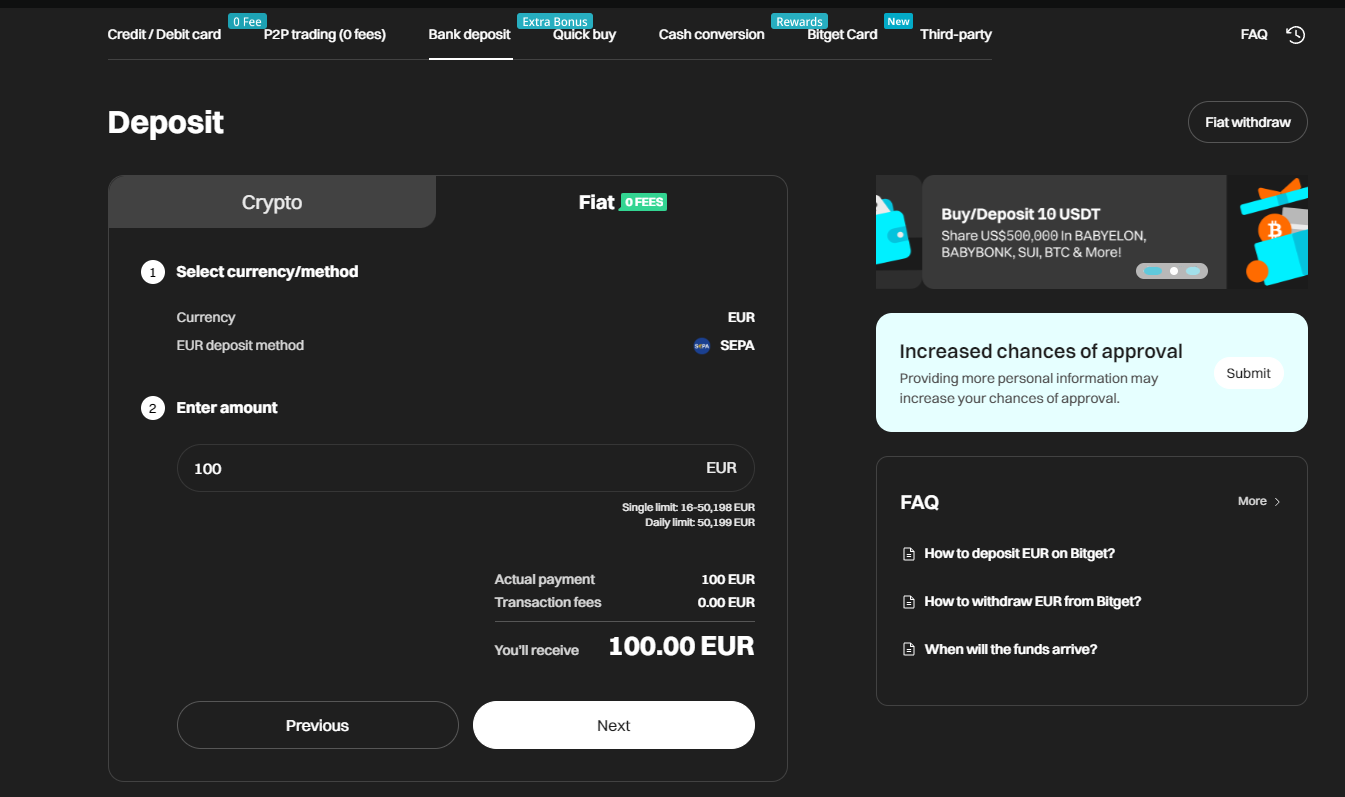Switch to P2P trading (0 fees) tab

click(x=325, y=35)
